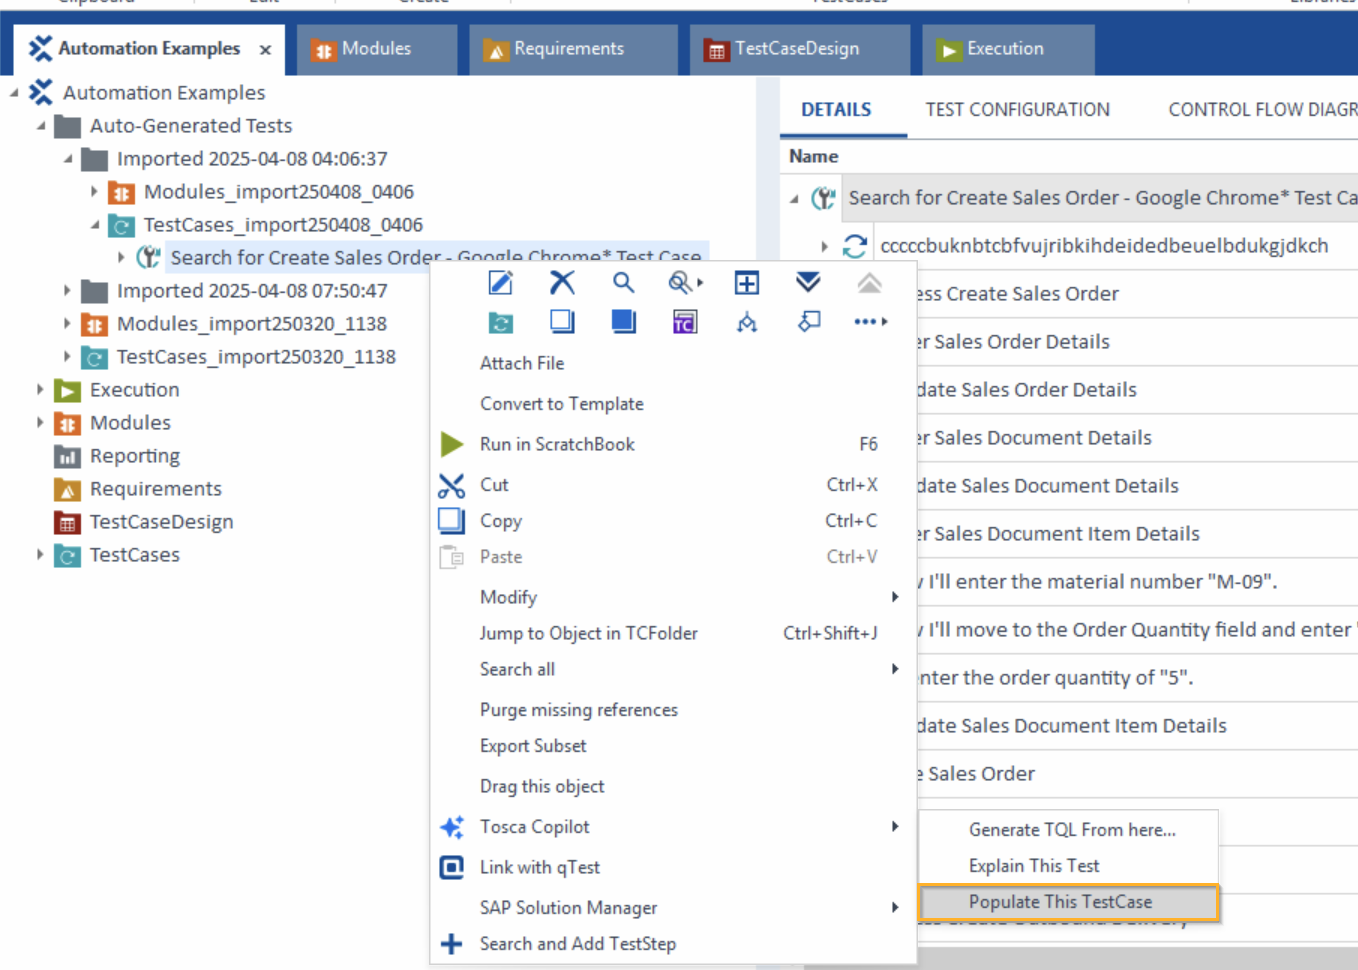Open the three-dots more options icon

(870, 322)
